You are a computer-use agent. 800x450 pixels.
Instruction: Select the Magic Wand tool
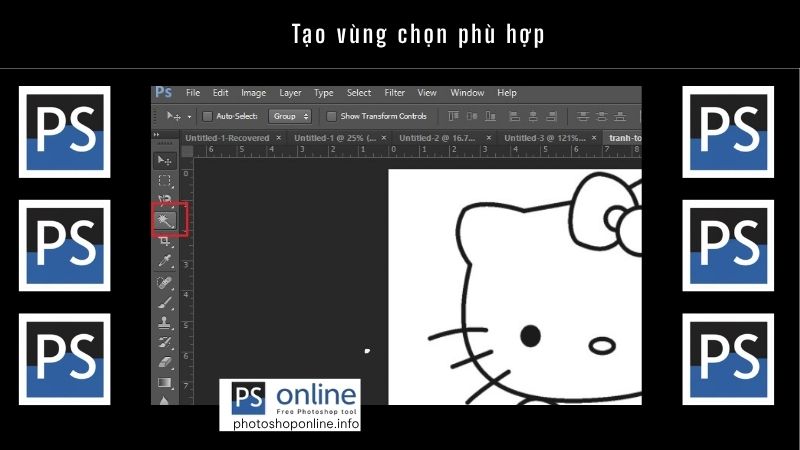(165, 221)
